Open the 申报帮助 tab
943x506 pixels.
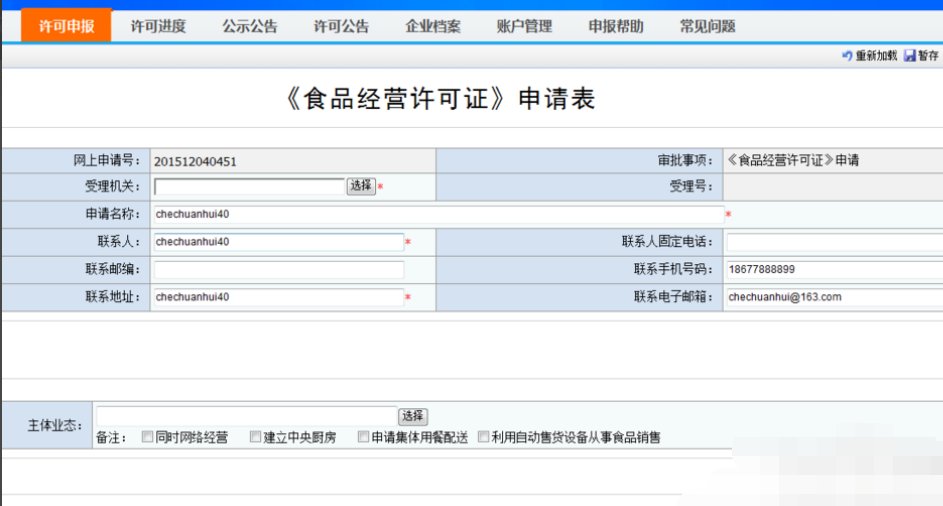pyautogui.click(x=615, y=26)
